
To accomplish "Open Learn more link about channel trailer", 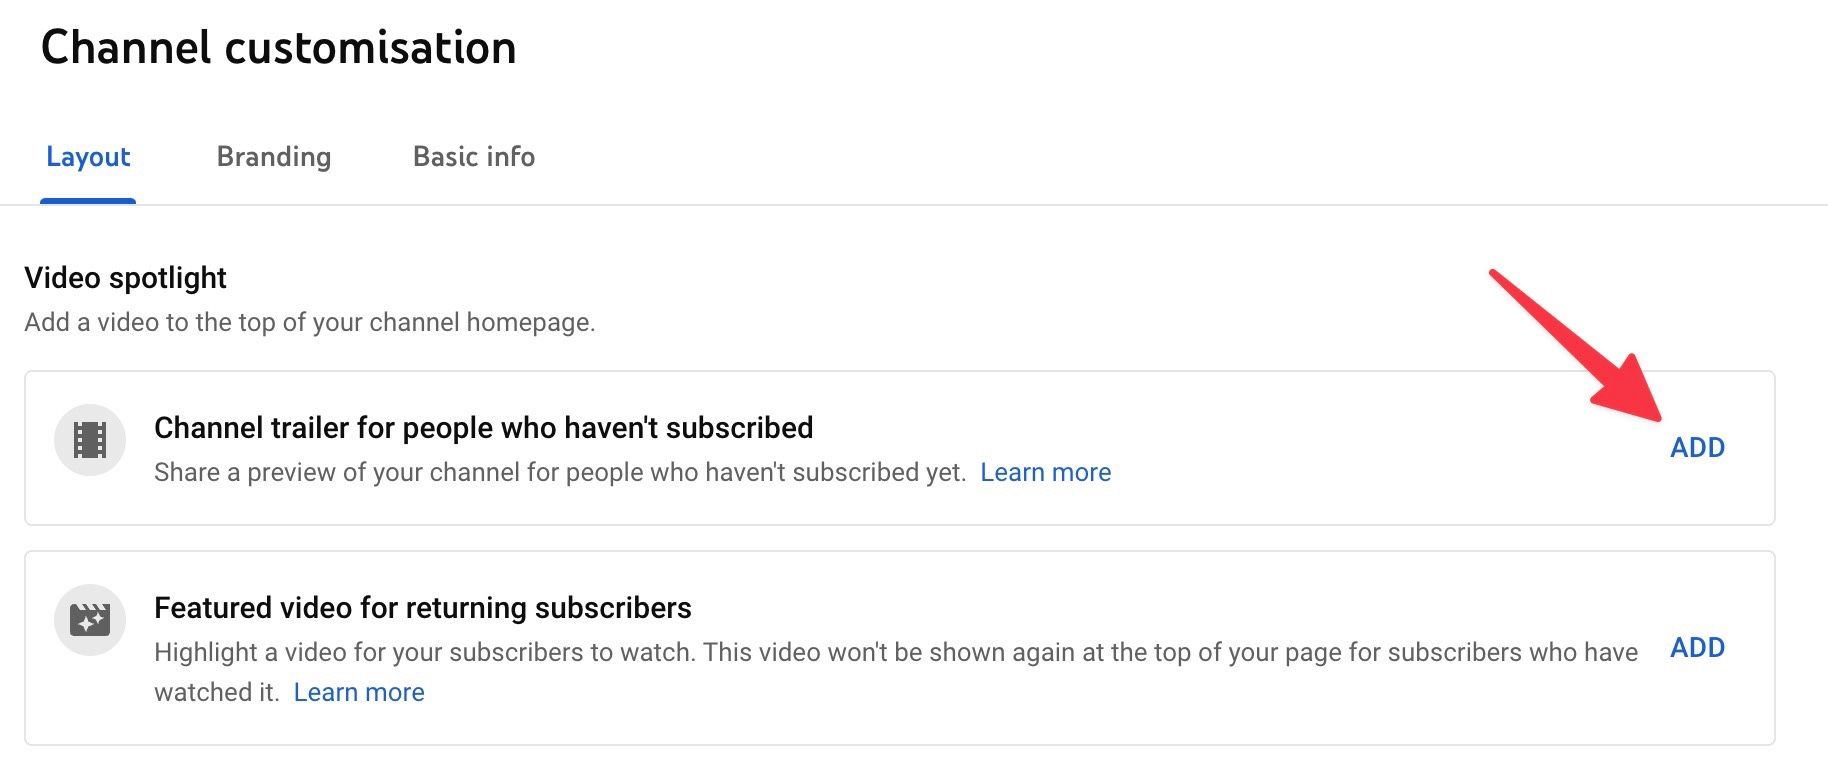I will click(x=1045, y=472).
